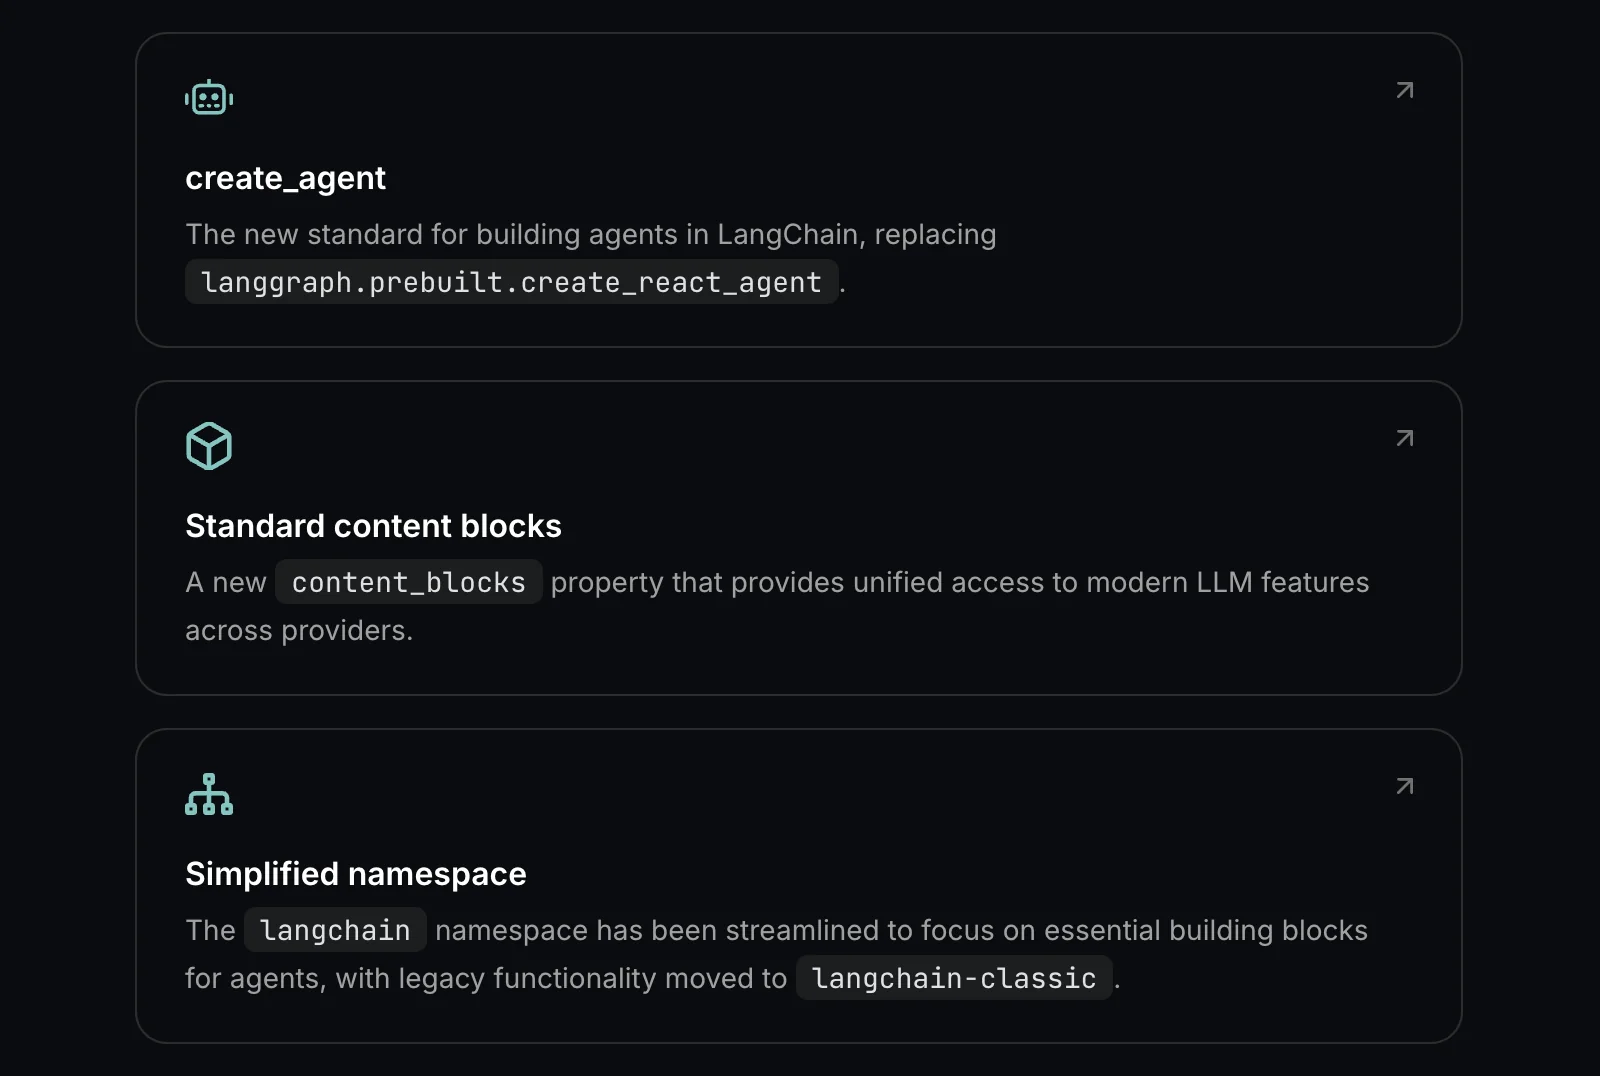This screenshot has height=1076, width=1600.
Task: Select the hierarchy icon on Simplified namespace card
Action: (x=209, y=794)
